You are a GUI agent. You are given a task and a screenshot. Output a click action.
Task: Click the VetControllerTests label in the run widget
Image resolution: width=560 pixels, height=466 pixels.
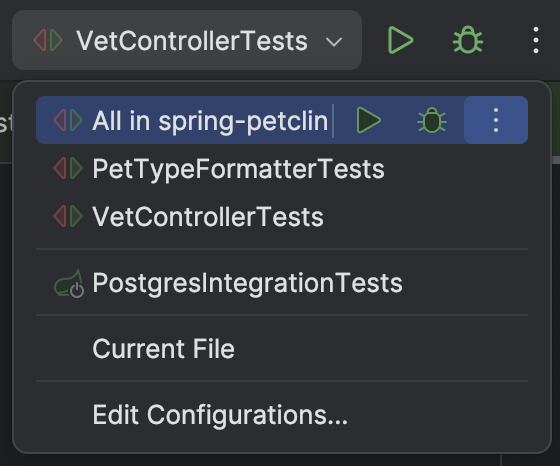pyautogui.click(x=192, y=41)
